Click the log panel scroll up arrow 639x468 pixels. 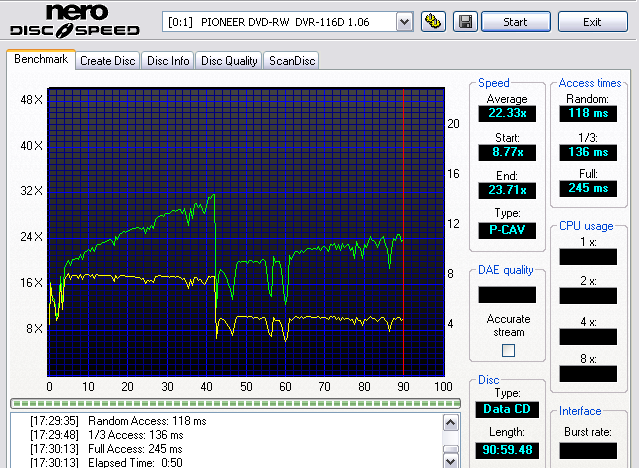coord(451,421)
